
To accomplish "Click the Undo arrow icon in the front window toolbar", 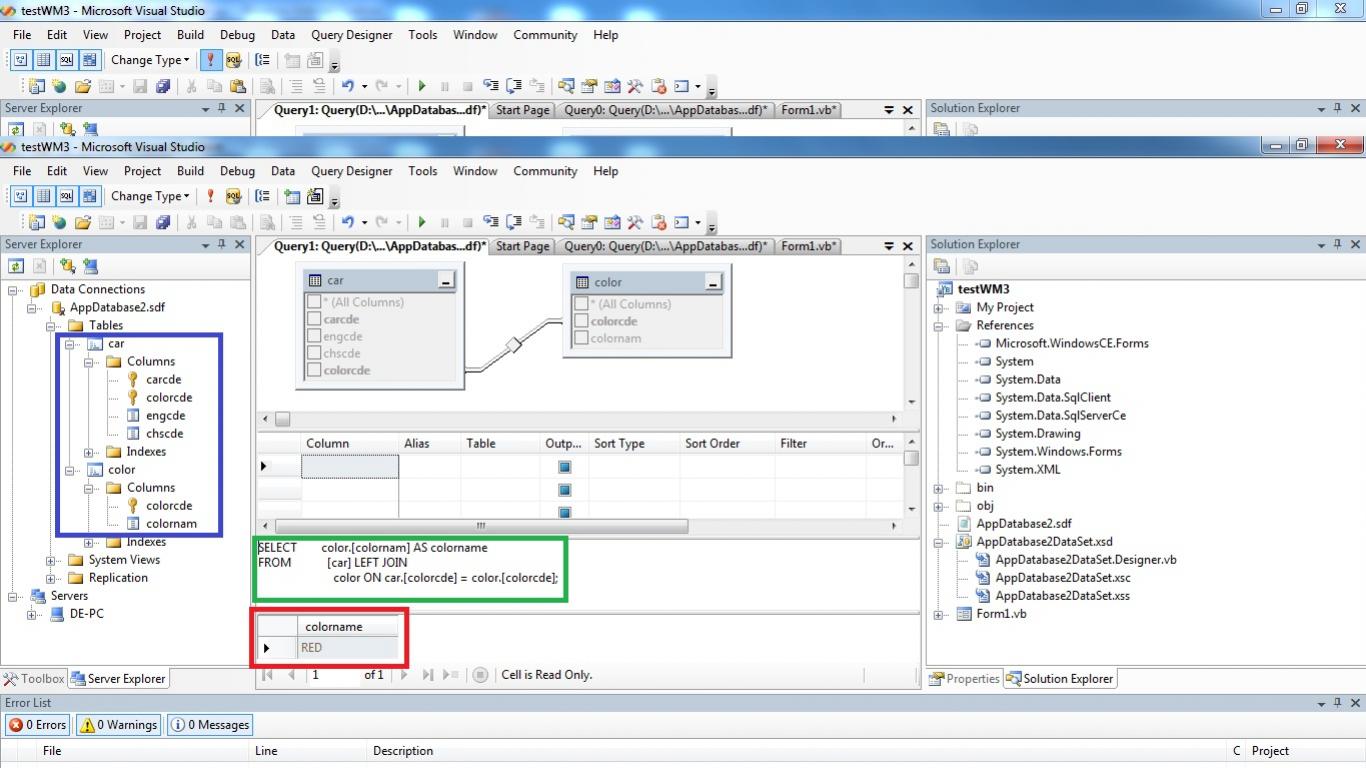I will 348,222.
